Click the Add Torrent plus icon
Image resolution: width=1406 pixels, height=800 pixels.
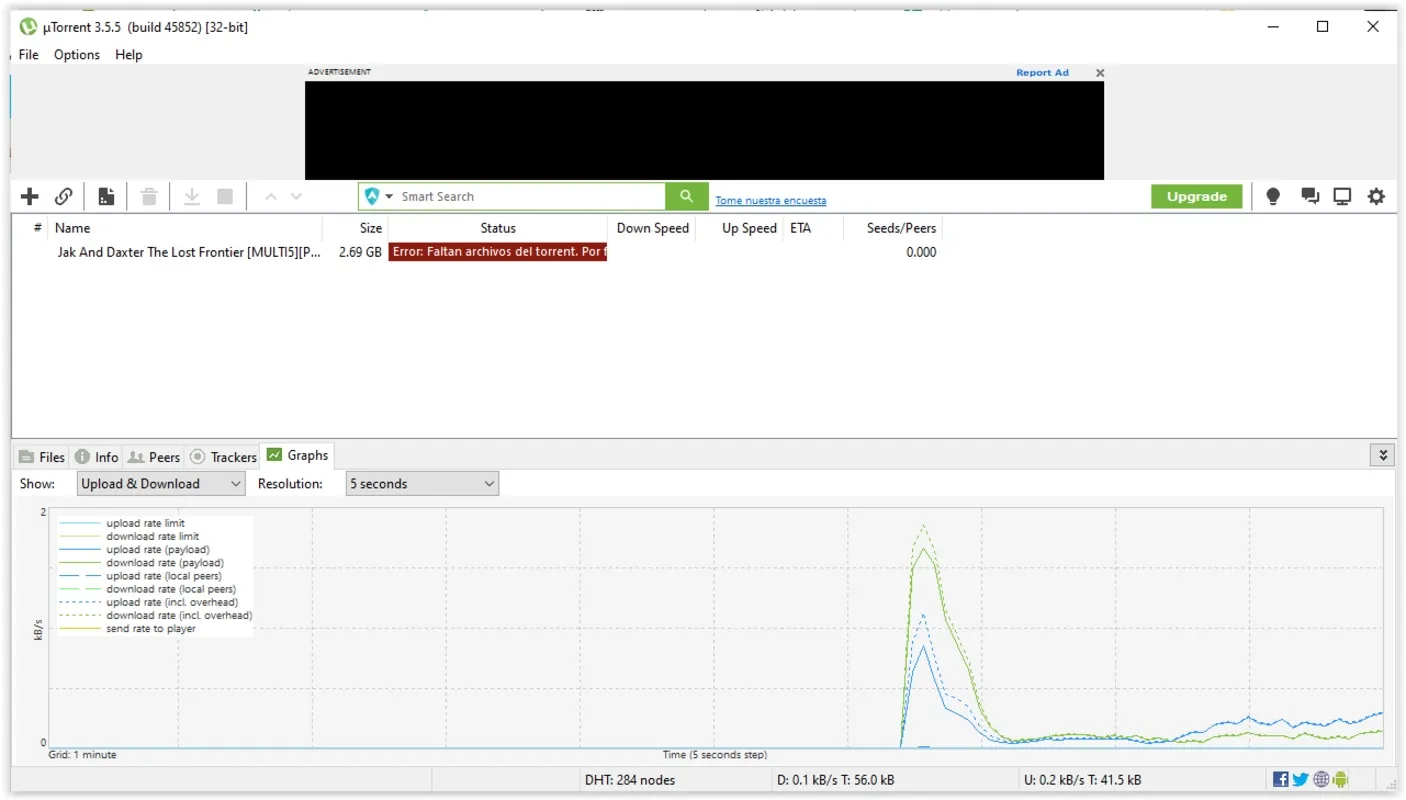[x=30, y=197]
